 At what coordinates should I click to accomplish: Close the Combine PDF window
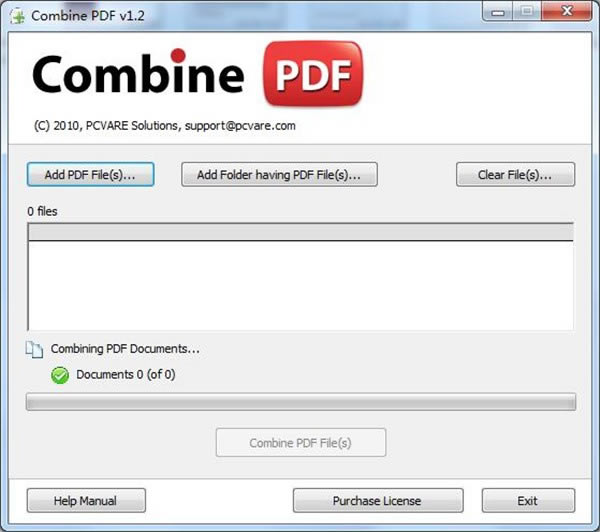click(x=567, y=11)
